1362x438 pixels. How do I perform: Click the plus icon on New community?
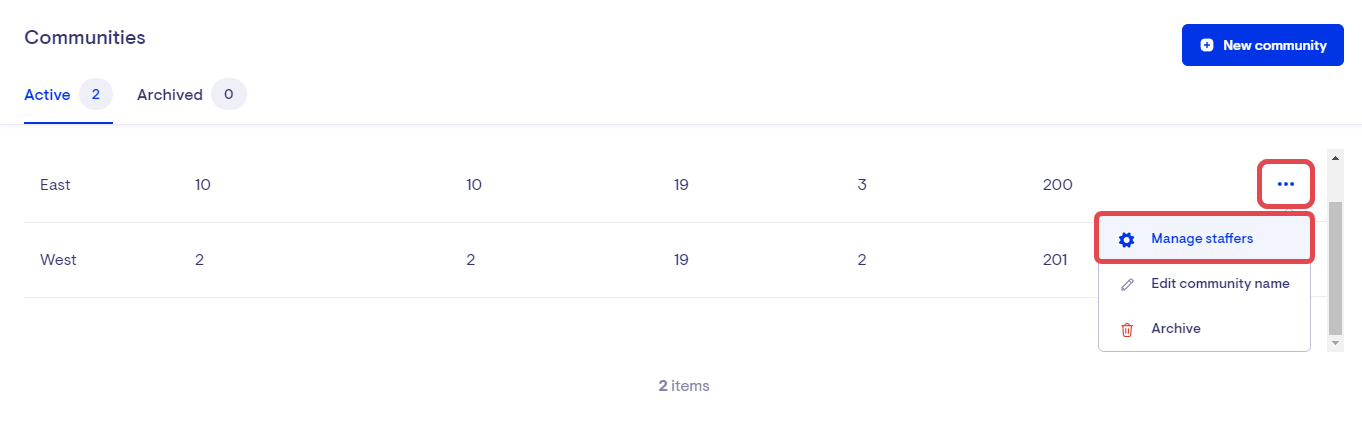point(1207,45)
